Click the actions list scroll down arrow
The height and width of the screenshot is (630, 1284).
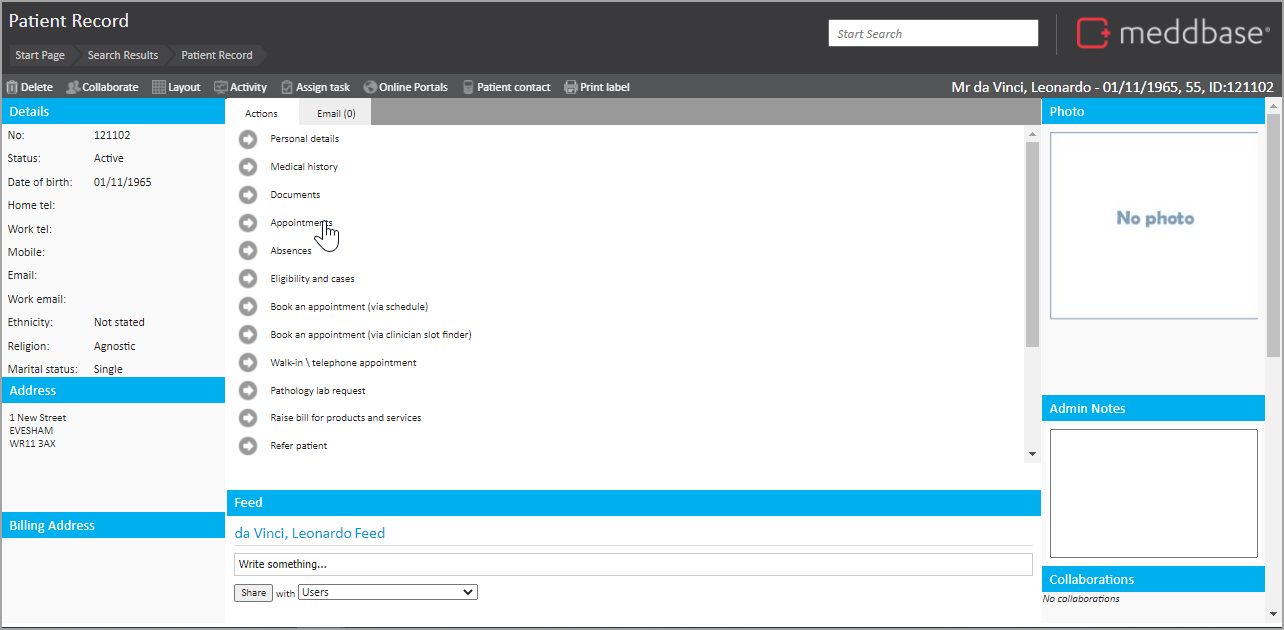click(x=1033, y=454)
